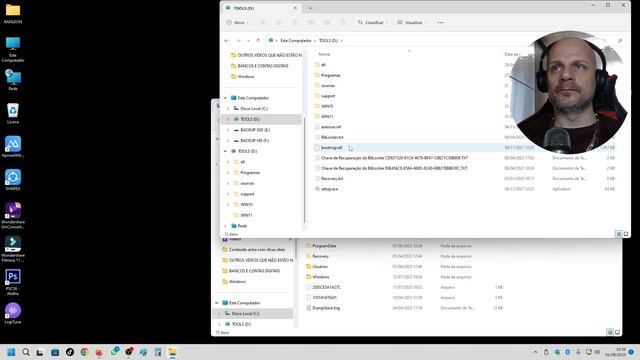640x360 pixels.
Task: Click the rename toolbar icon
Action: pos(311,22)
